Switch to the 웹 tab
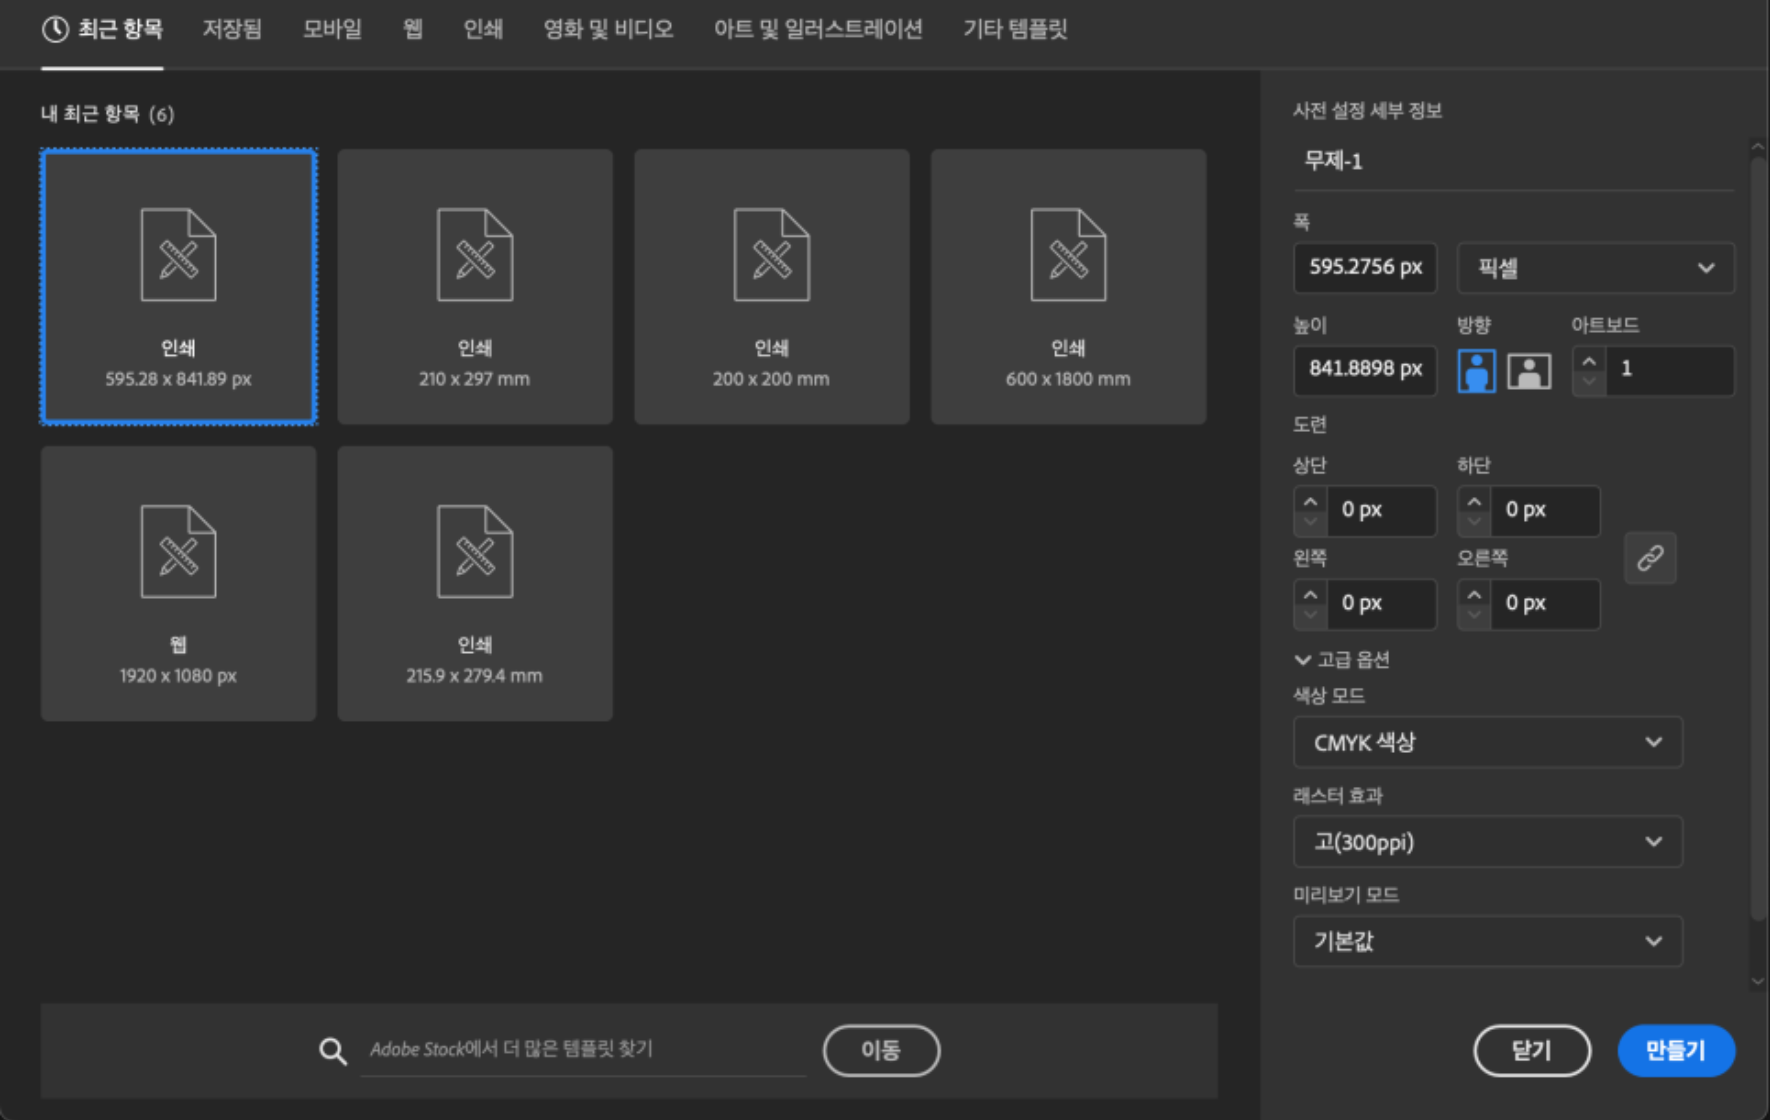 tap(413, 29)
